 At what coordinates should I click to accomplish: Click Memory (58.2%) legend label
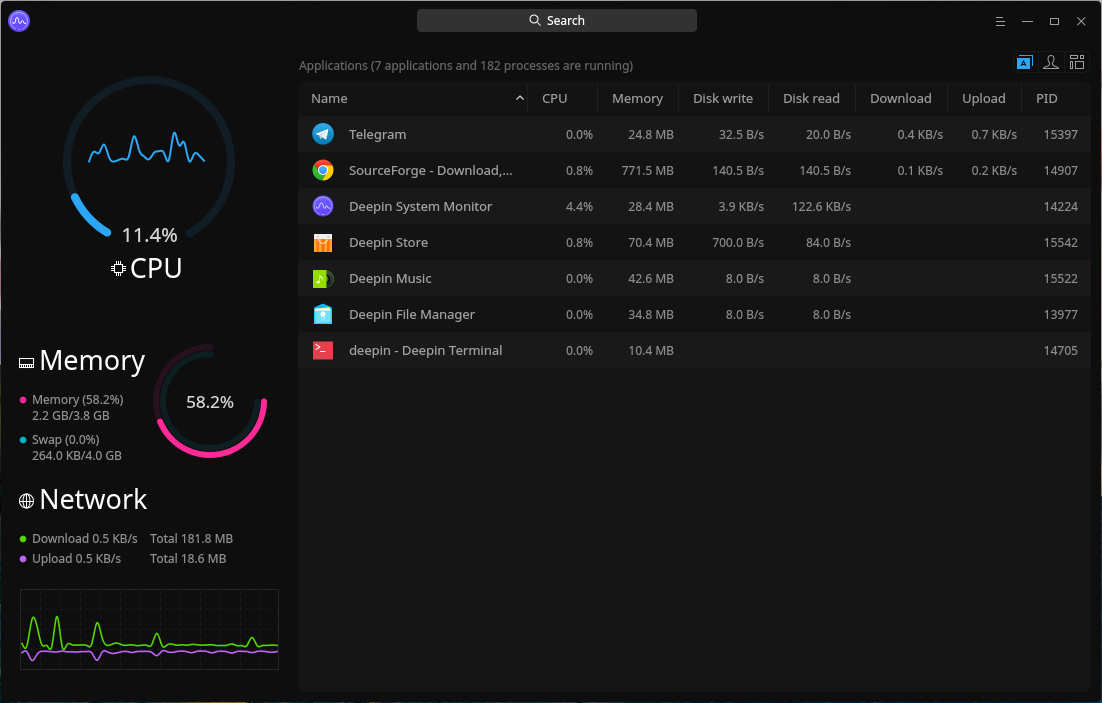click(x=77, y=399)
